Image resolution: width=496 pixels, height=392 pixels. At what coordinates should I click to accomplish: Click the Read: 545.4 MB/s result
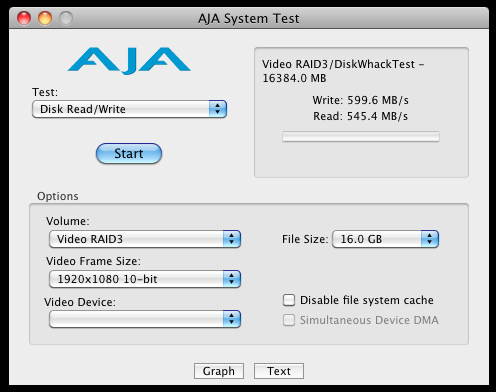point(360,116)
